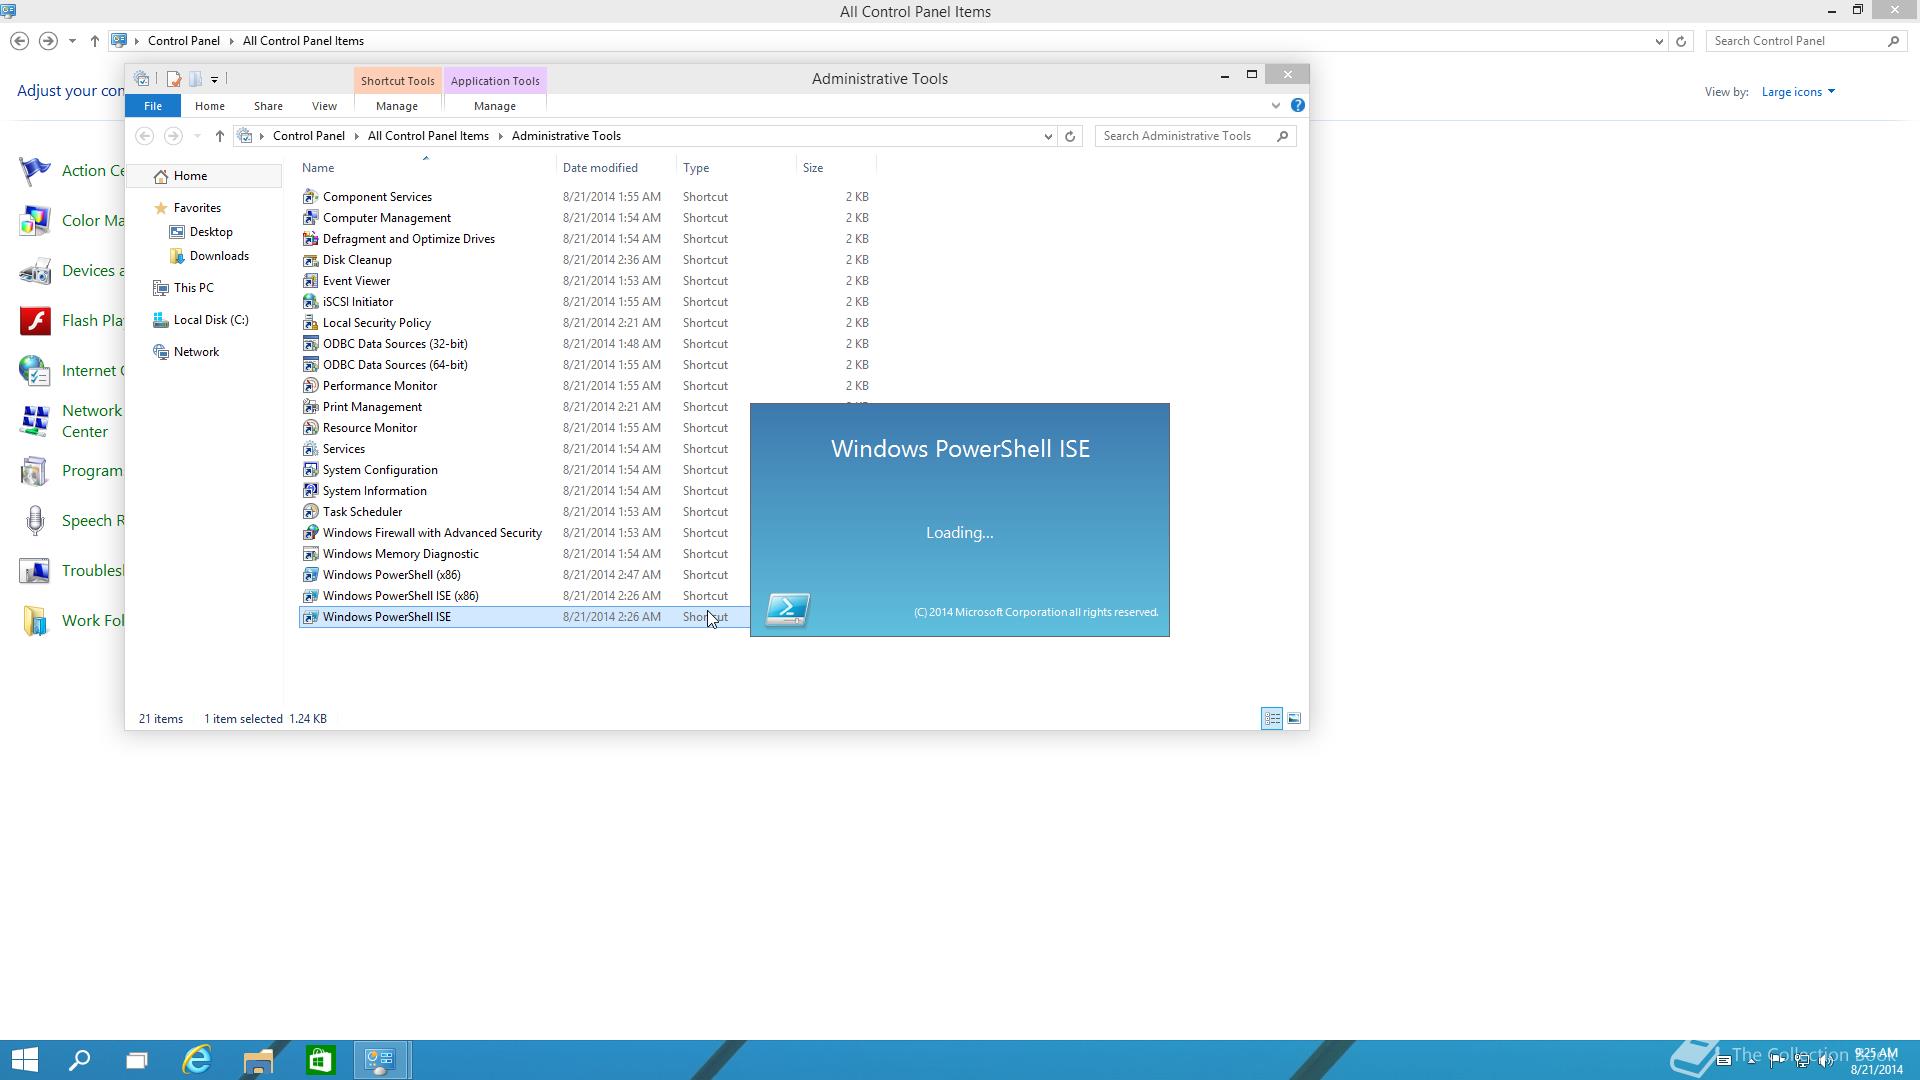
Task: Switch to Details view icon in status bar
Action: tap(1272, 718)
